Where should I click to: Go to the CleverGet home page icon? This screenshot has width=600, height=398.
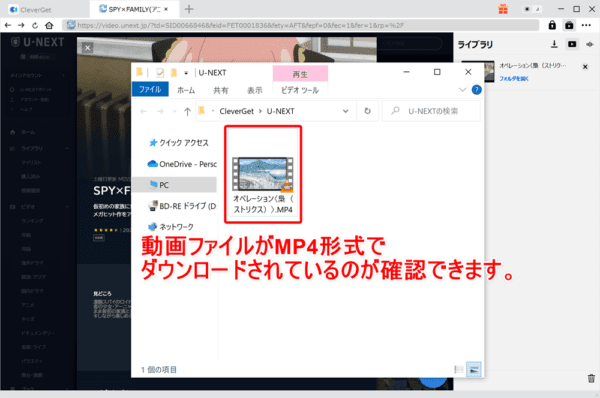click(49, 25)
